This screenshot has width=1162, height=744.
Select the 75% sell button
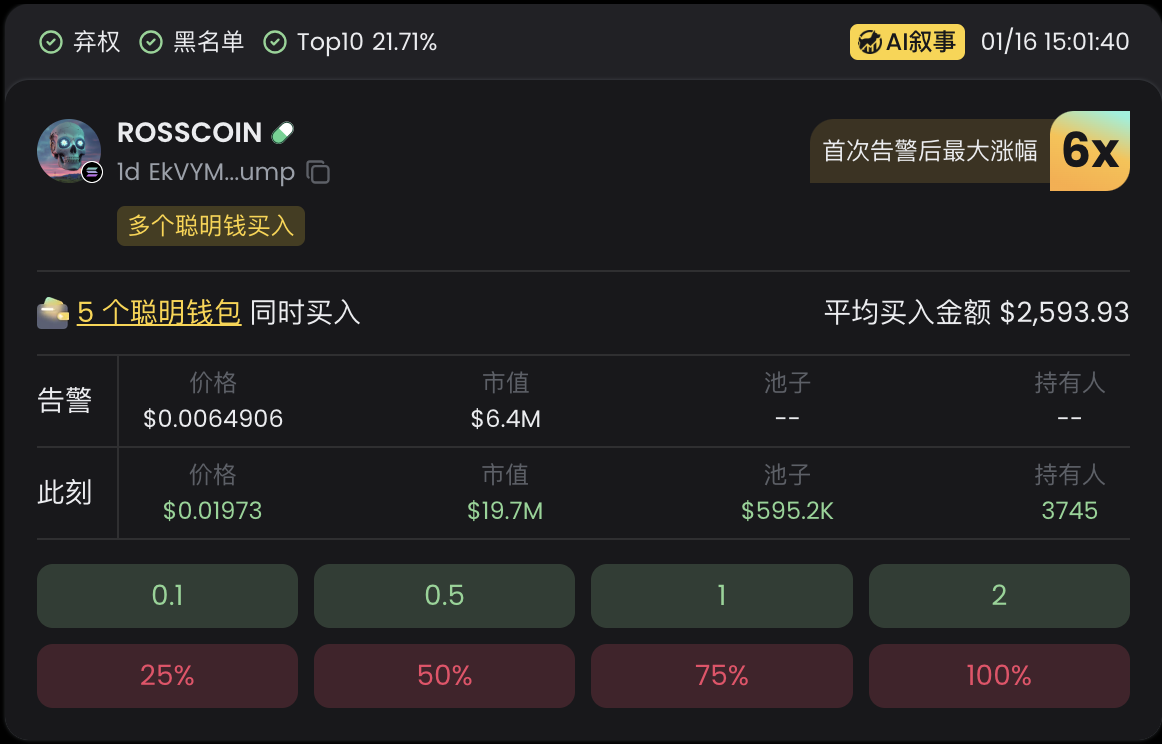[x=721, y=676]
